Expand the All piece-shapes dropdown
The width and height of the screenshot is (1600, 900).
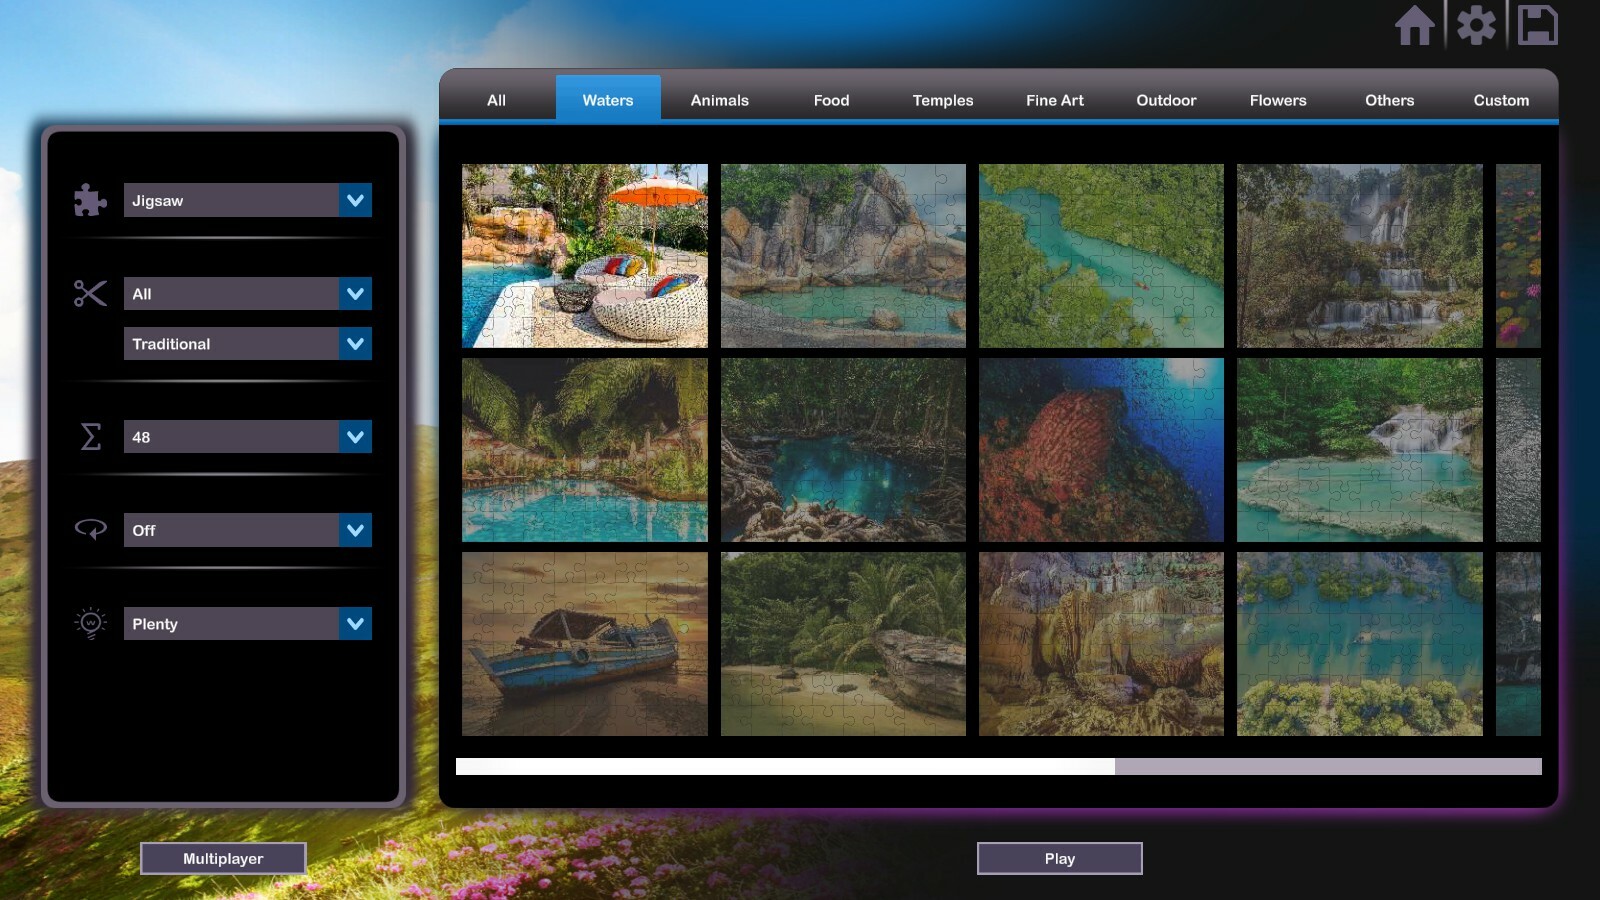coord(247,293)
